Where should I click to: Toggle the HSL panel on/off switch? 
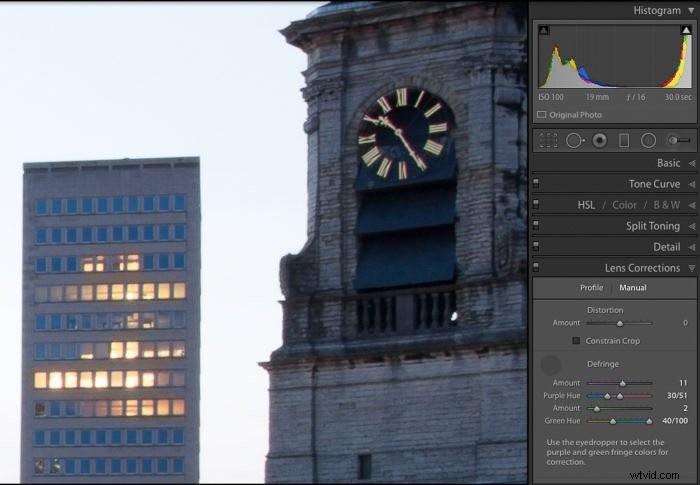(x=536, y=205)
